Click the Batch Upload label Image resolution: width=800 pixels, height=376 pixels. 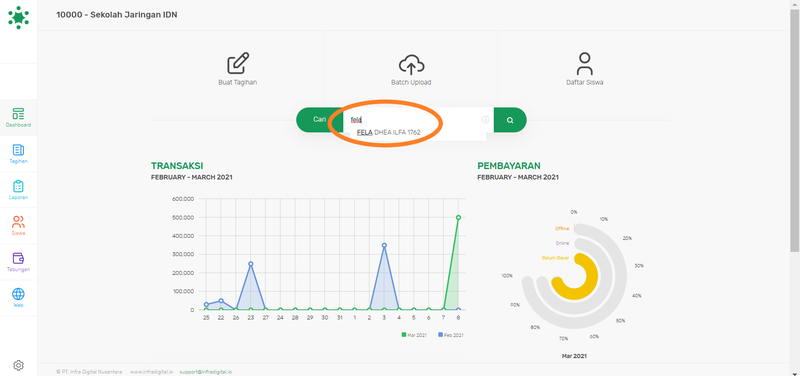pyautogui.click(x=411, y=82)
